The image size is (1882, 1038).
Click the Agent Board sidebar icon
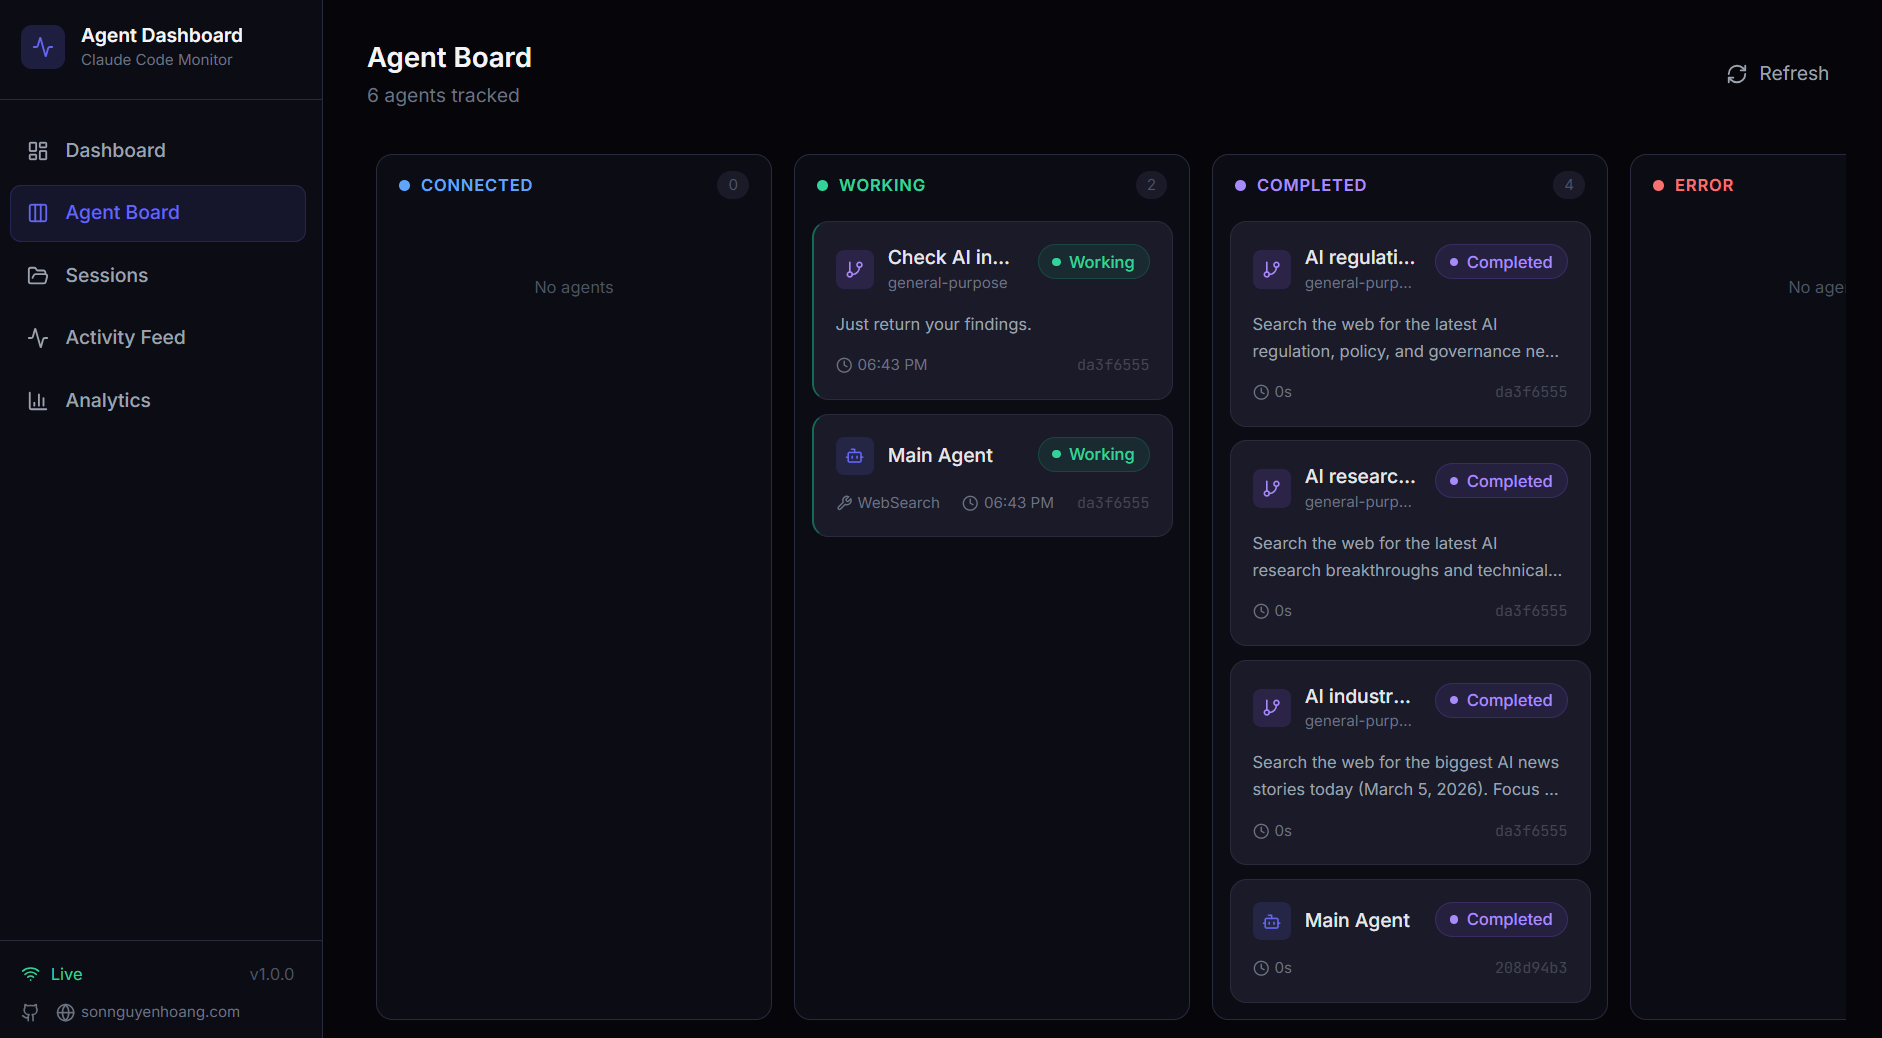[x=39, y=213]
